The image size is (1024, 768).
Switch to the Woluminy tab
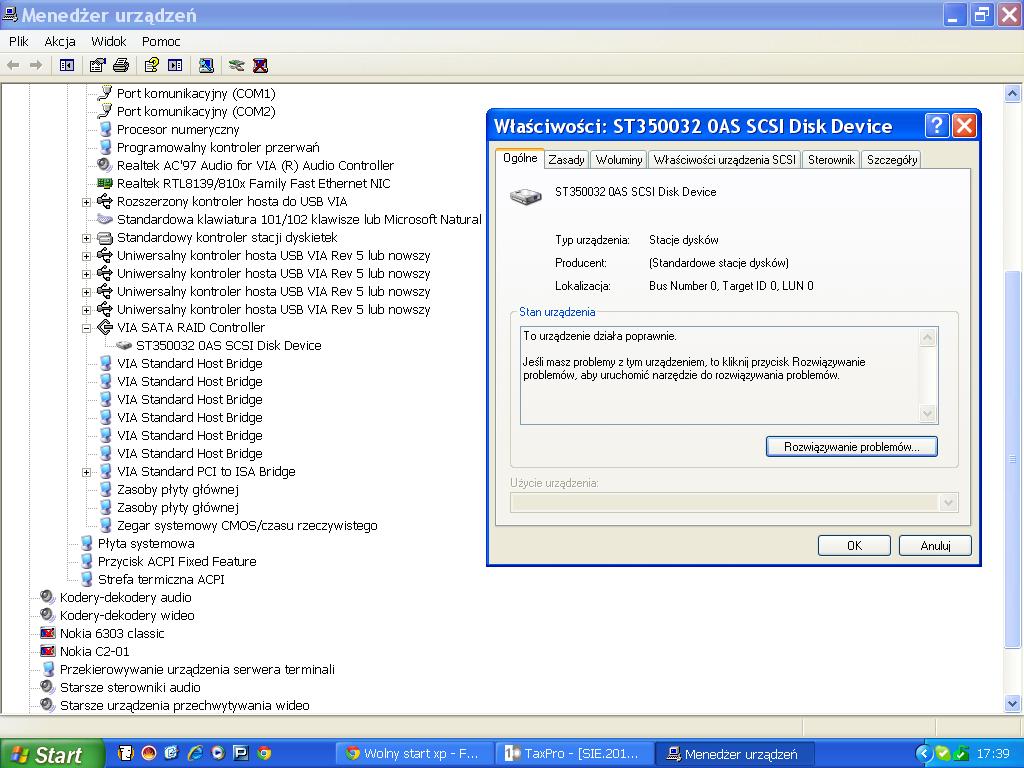tap(619, 159)
